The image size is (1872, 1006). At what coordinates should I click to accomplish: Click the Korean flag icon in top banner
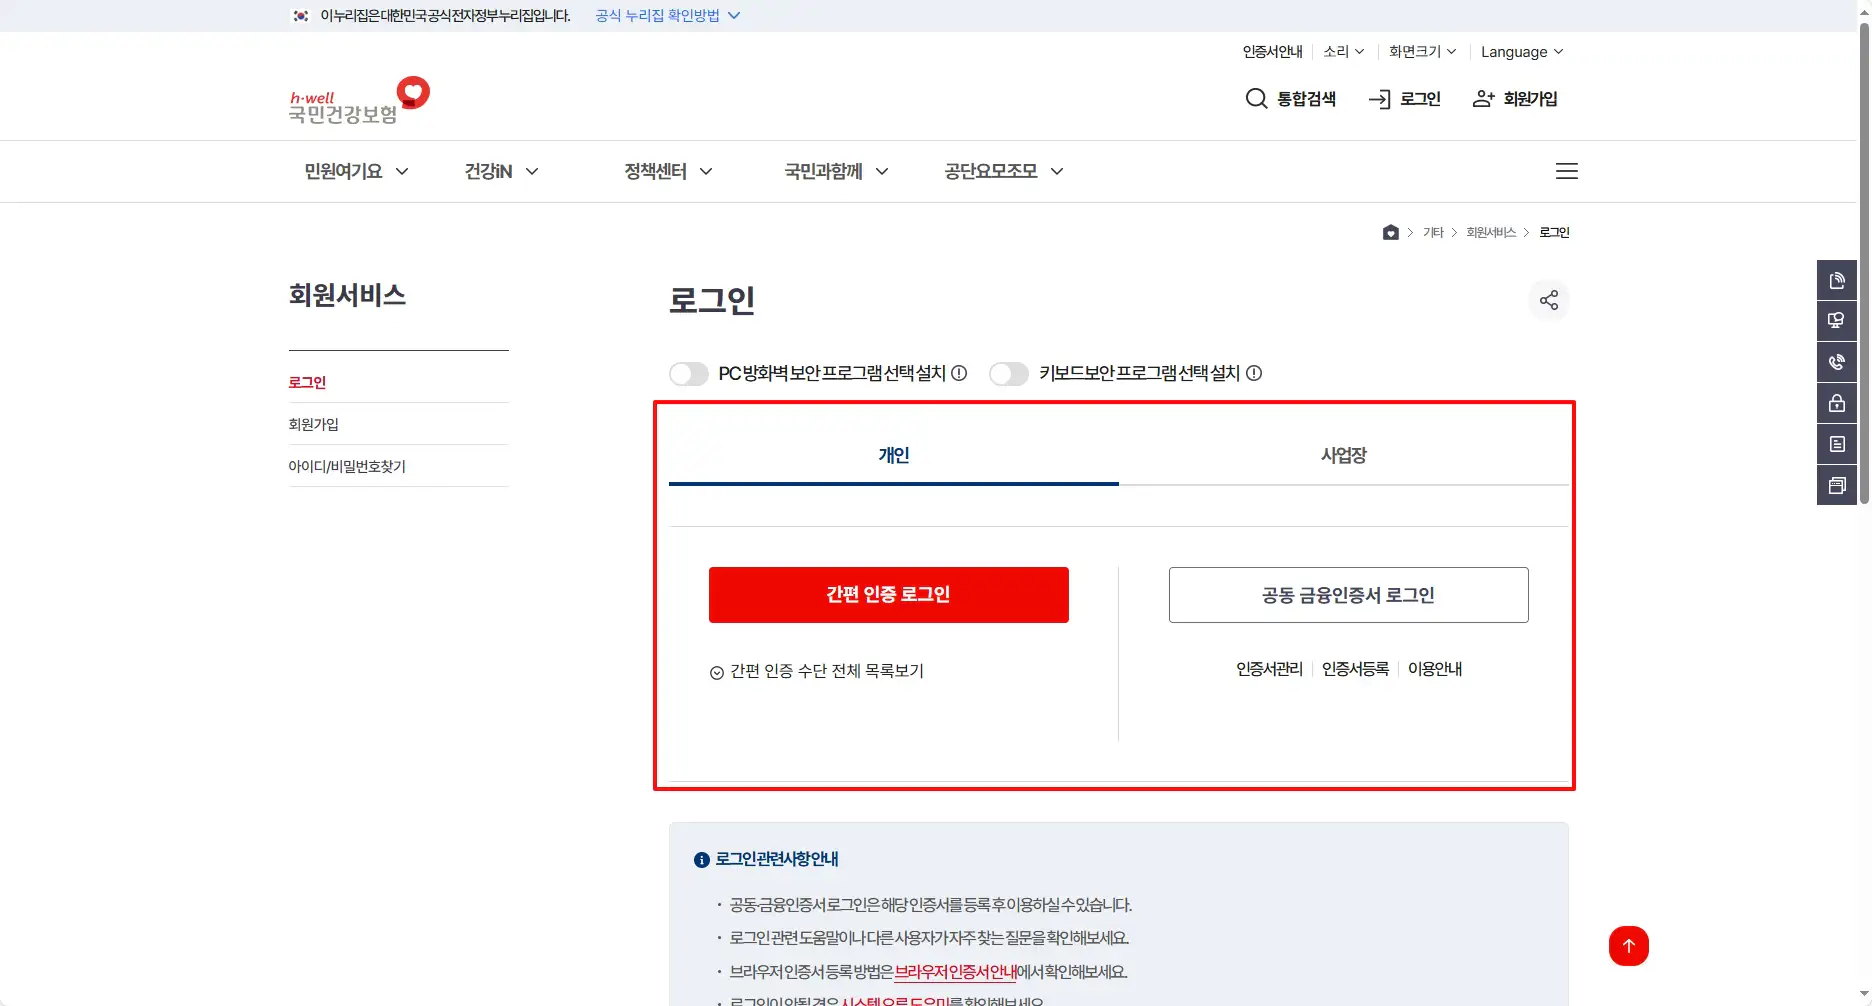[300, 15]
